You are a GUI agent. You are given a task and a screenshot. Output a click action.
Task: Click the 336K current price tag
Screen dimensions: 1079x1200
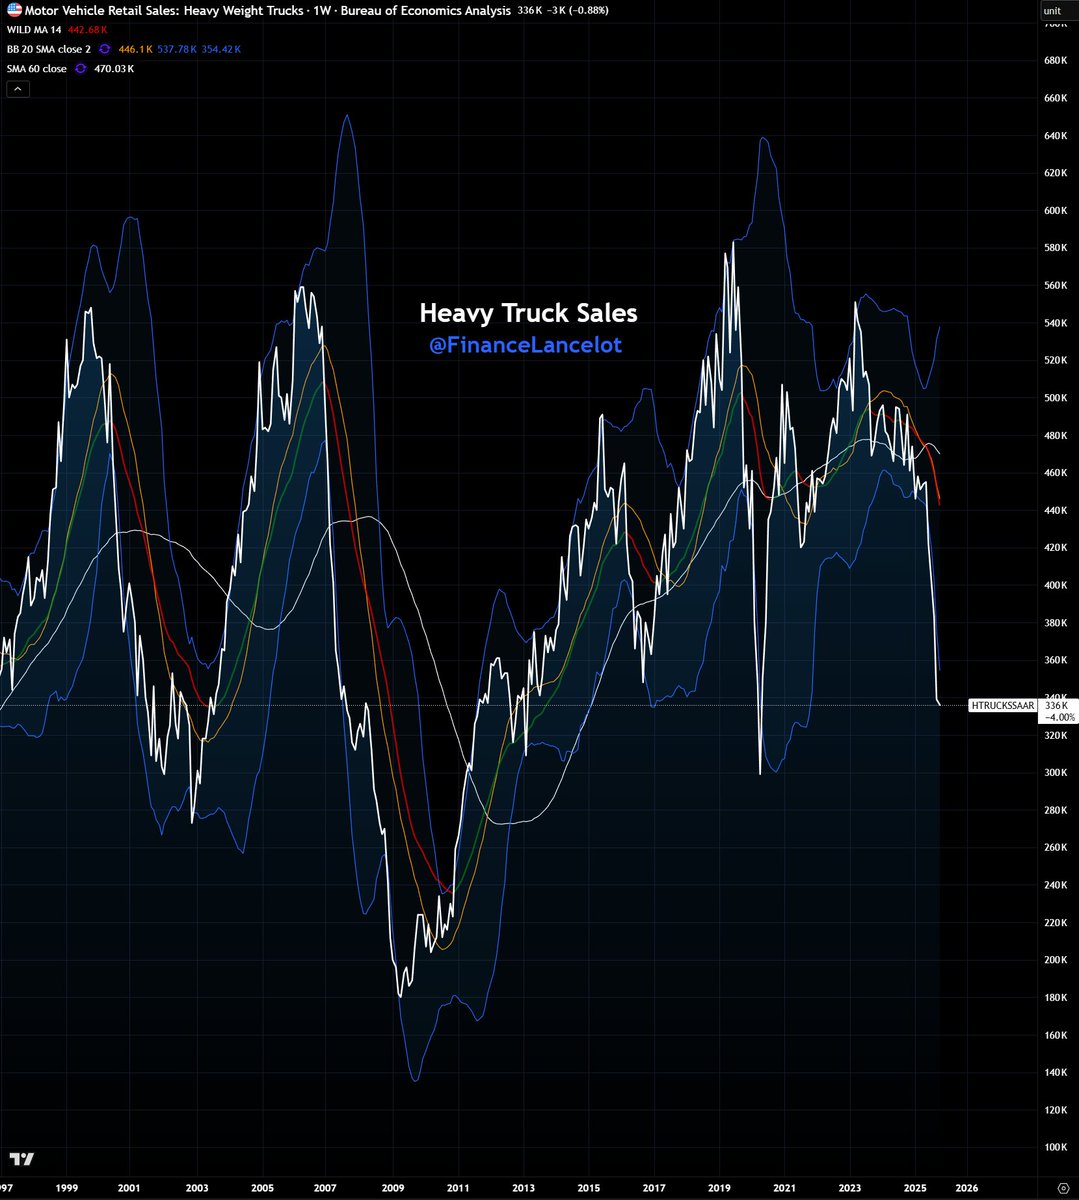click(1057, 711)
